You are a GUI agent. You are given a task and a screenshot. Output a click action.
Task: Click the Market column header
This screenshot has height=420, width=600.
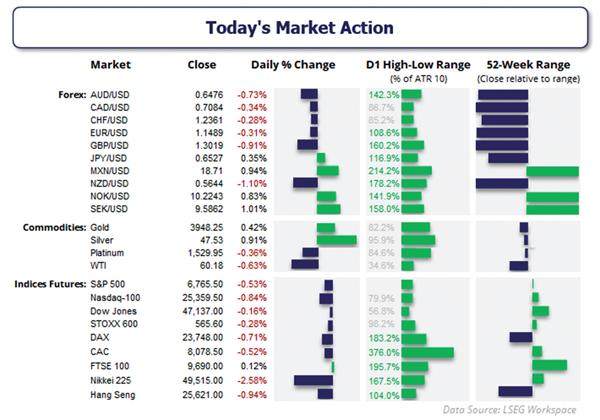[x=111, y=66]
